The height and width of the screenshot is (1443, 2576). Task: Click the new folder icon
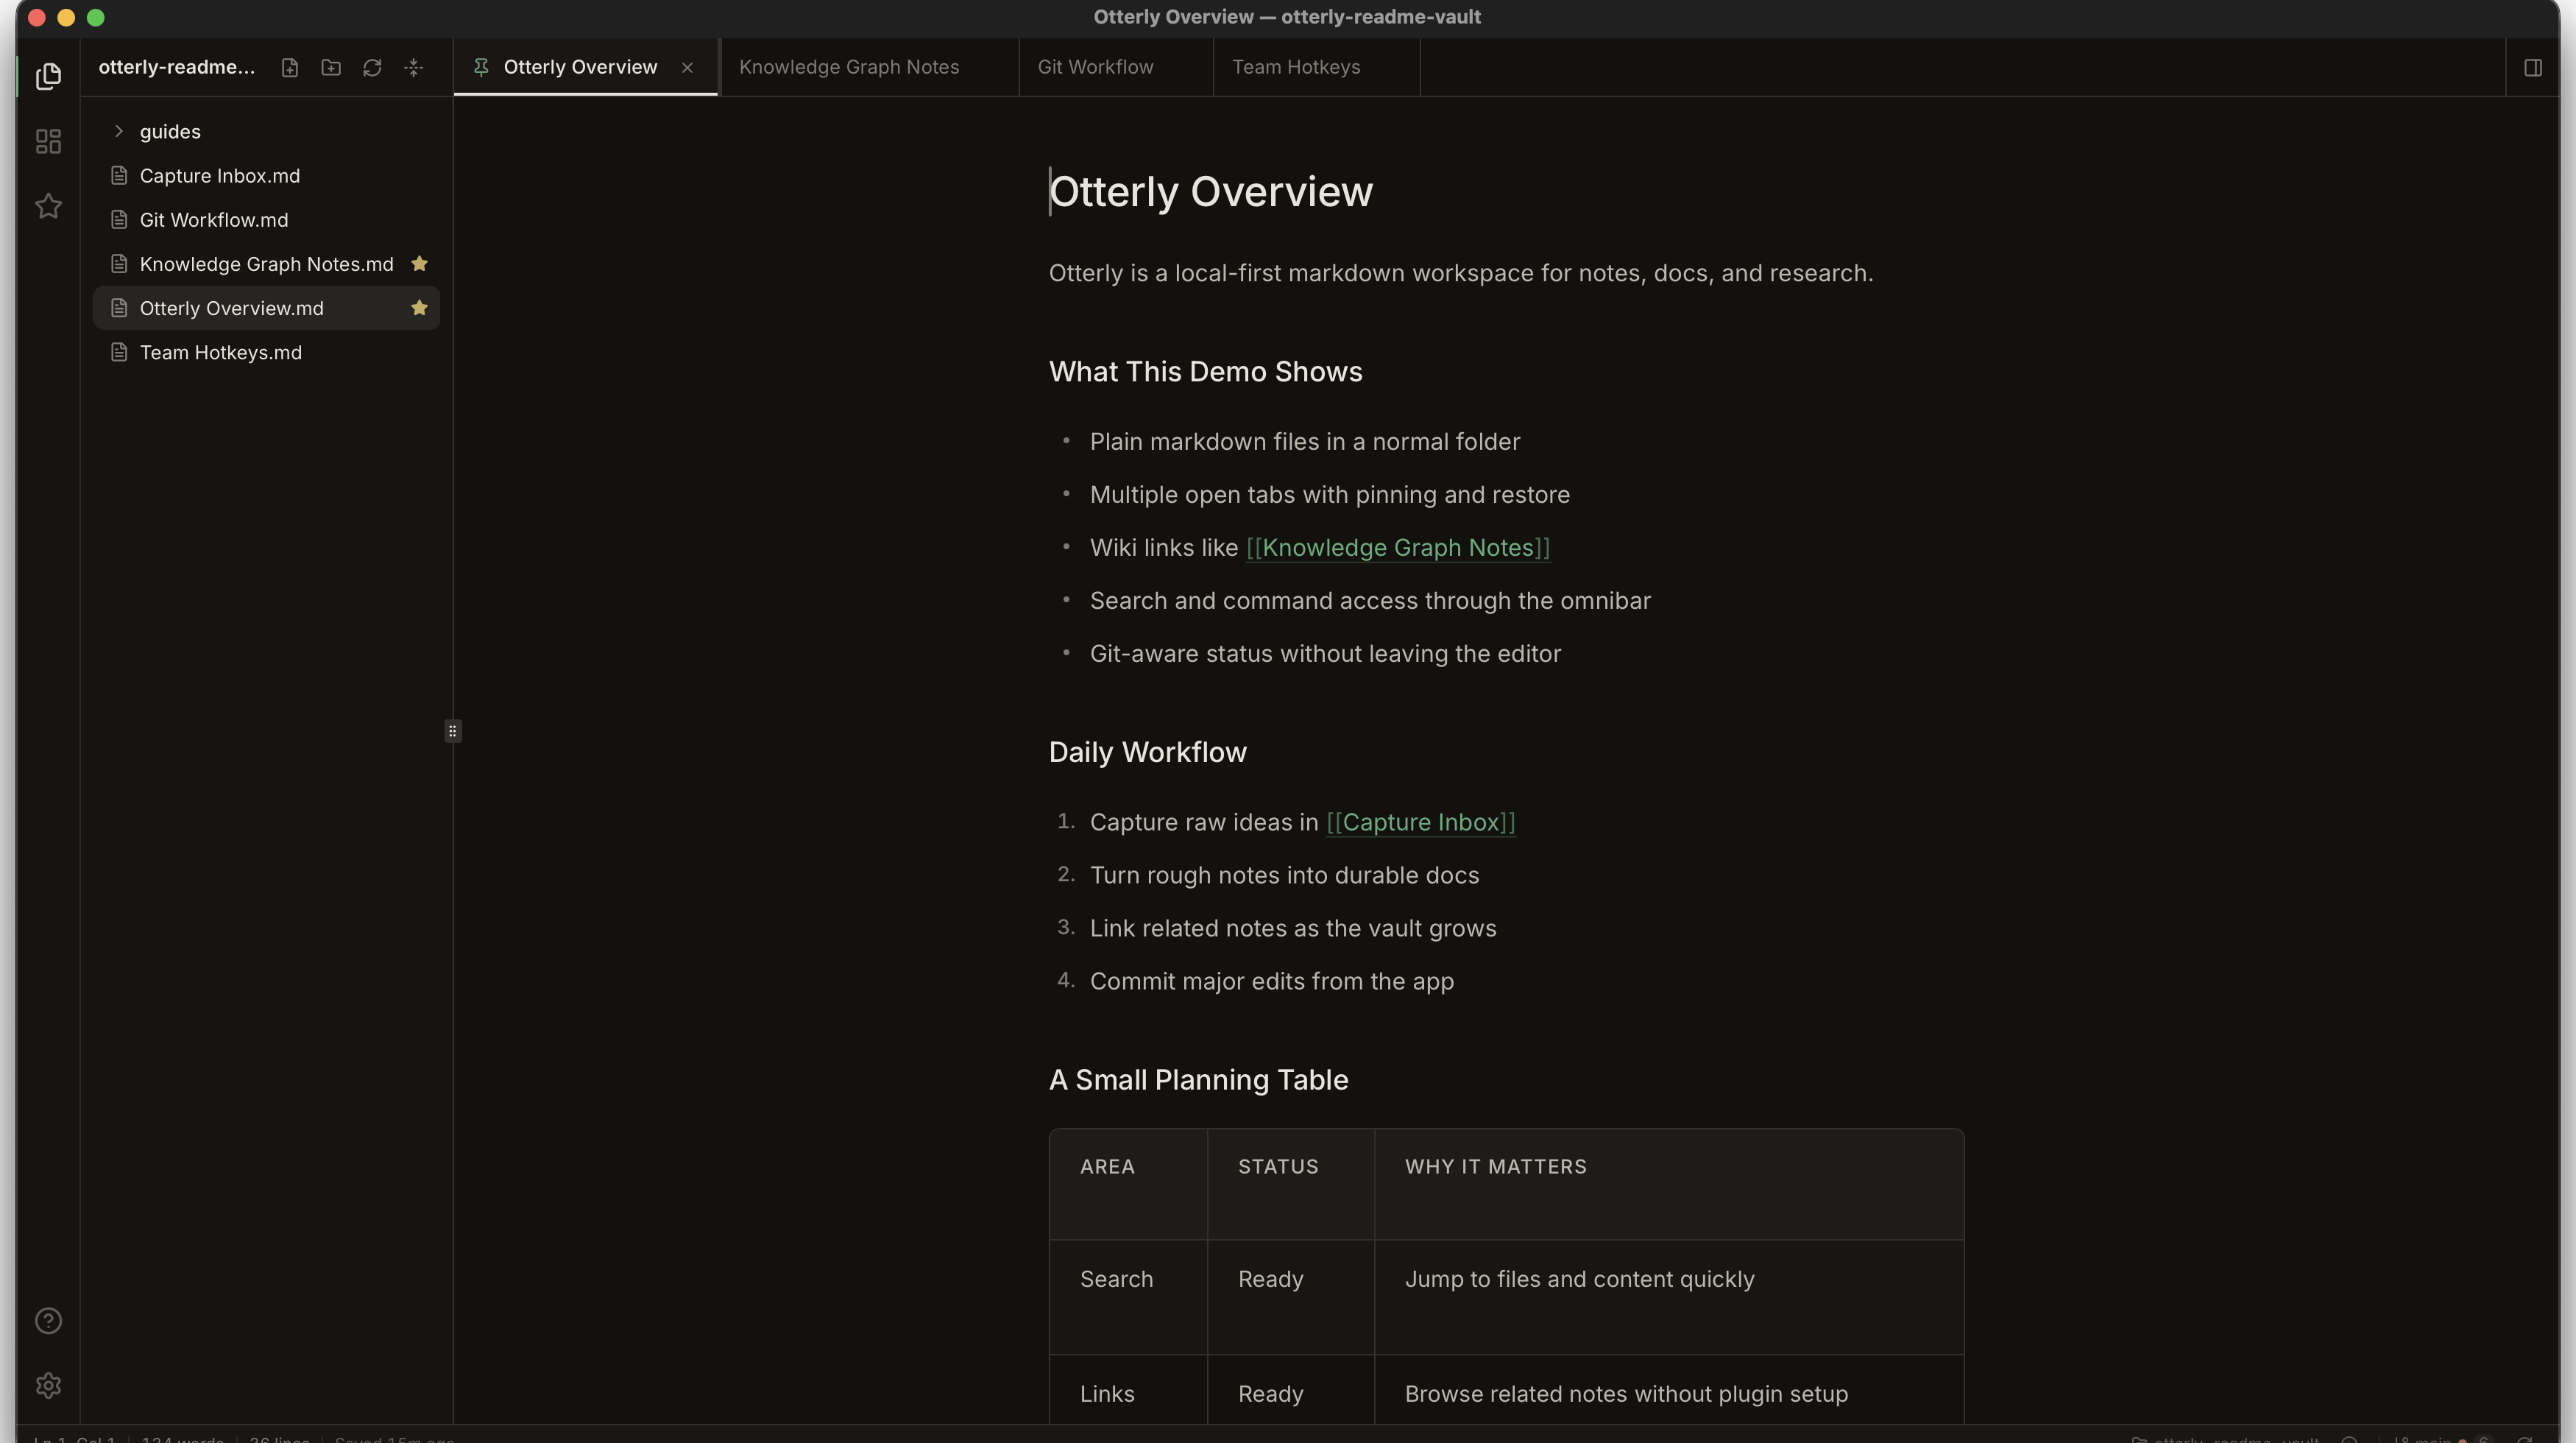(331, 67)
